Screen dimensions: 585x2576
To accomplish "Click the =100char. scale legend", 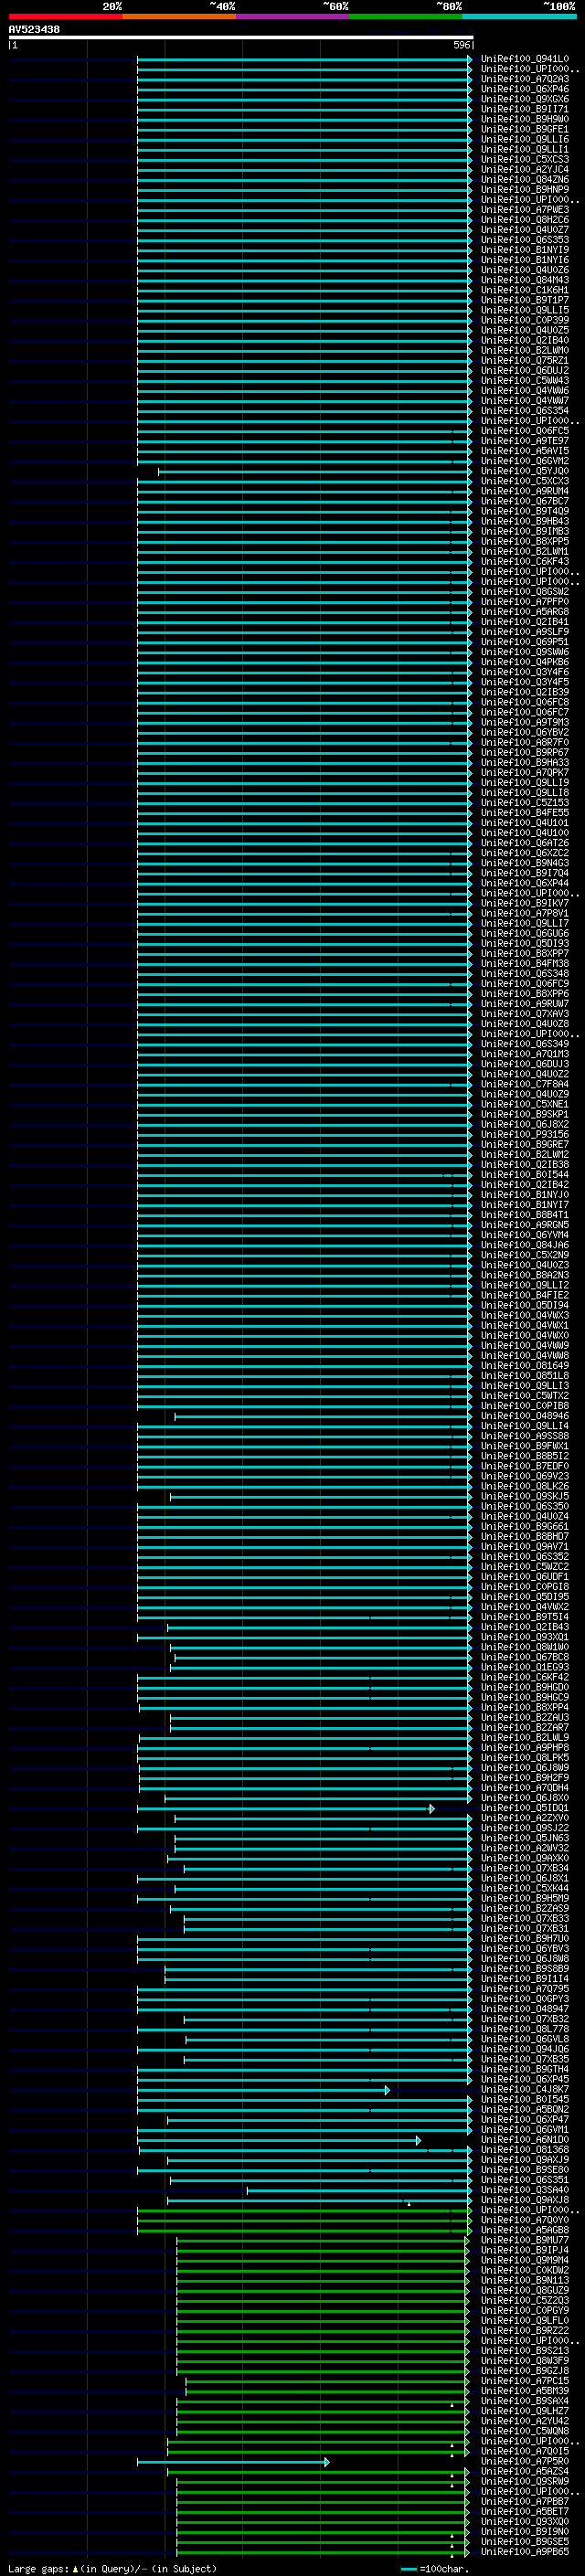I will pyautogui.click(x=434, y=2568).
